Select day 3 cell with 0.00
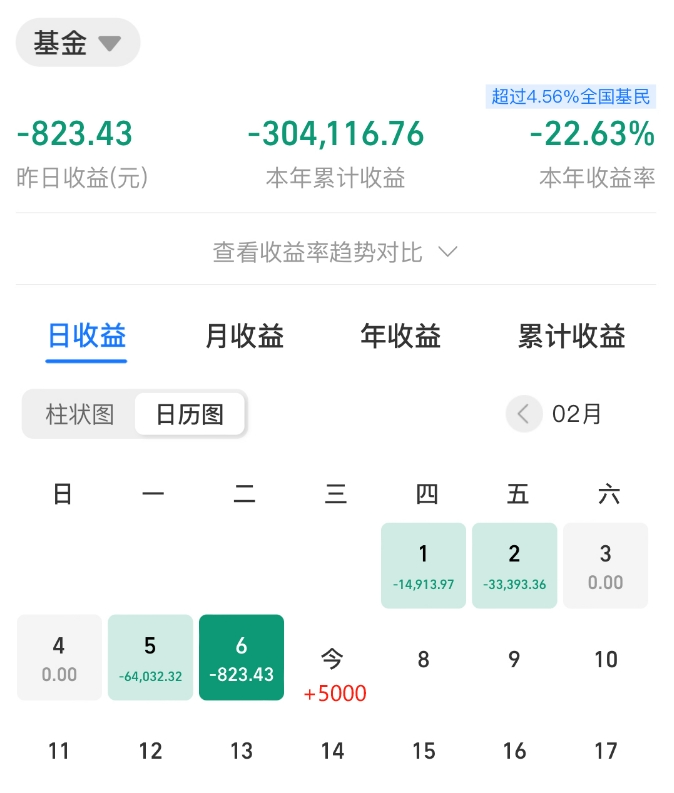The image size is (674, 793). (605, 565)
